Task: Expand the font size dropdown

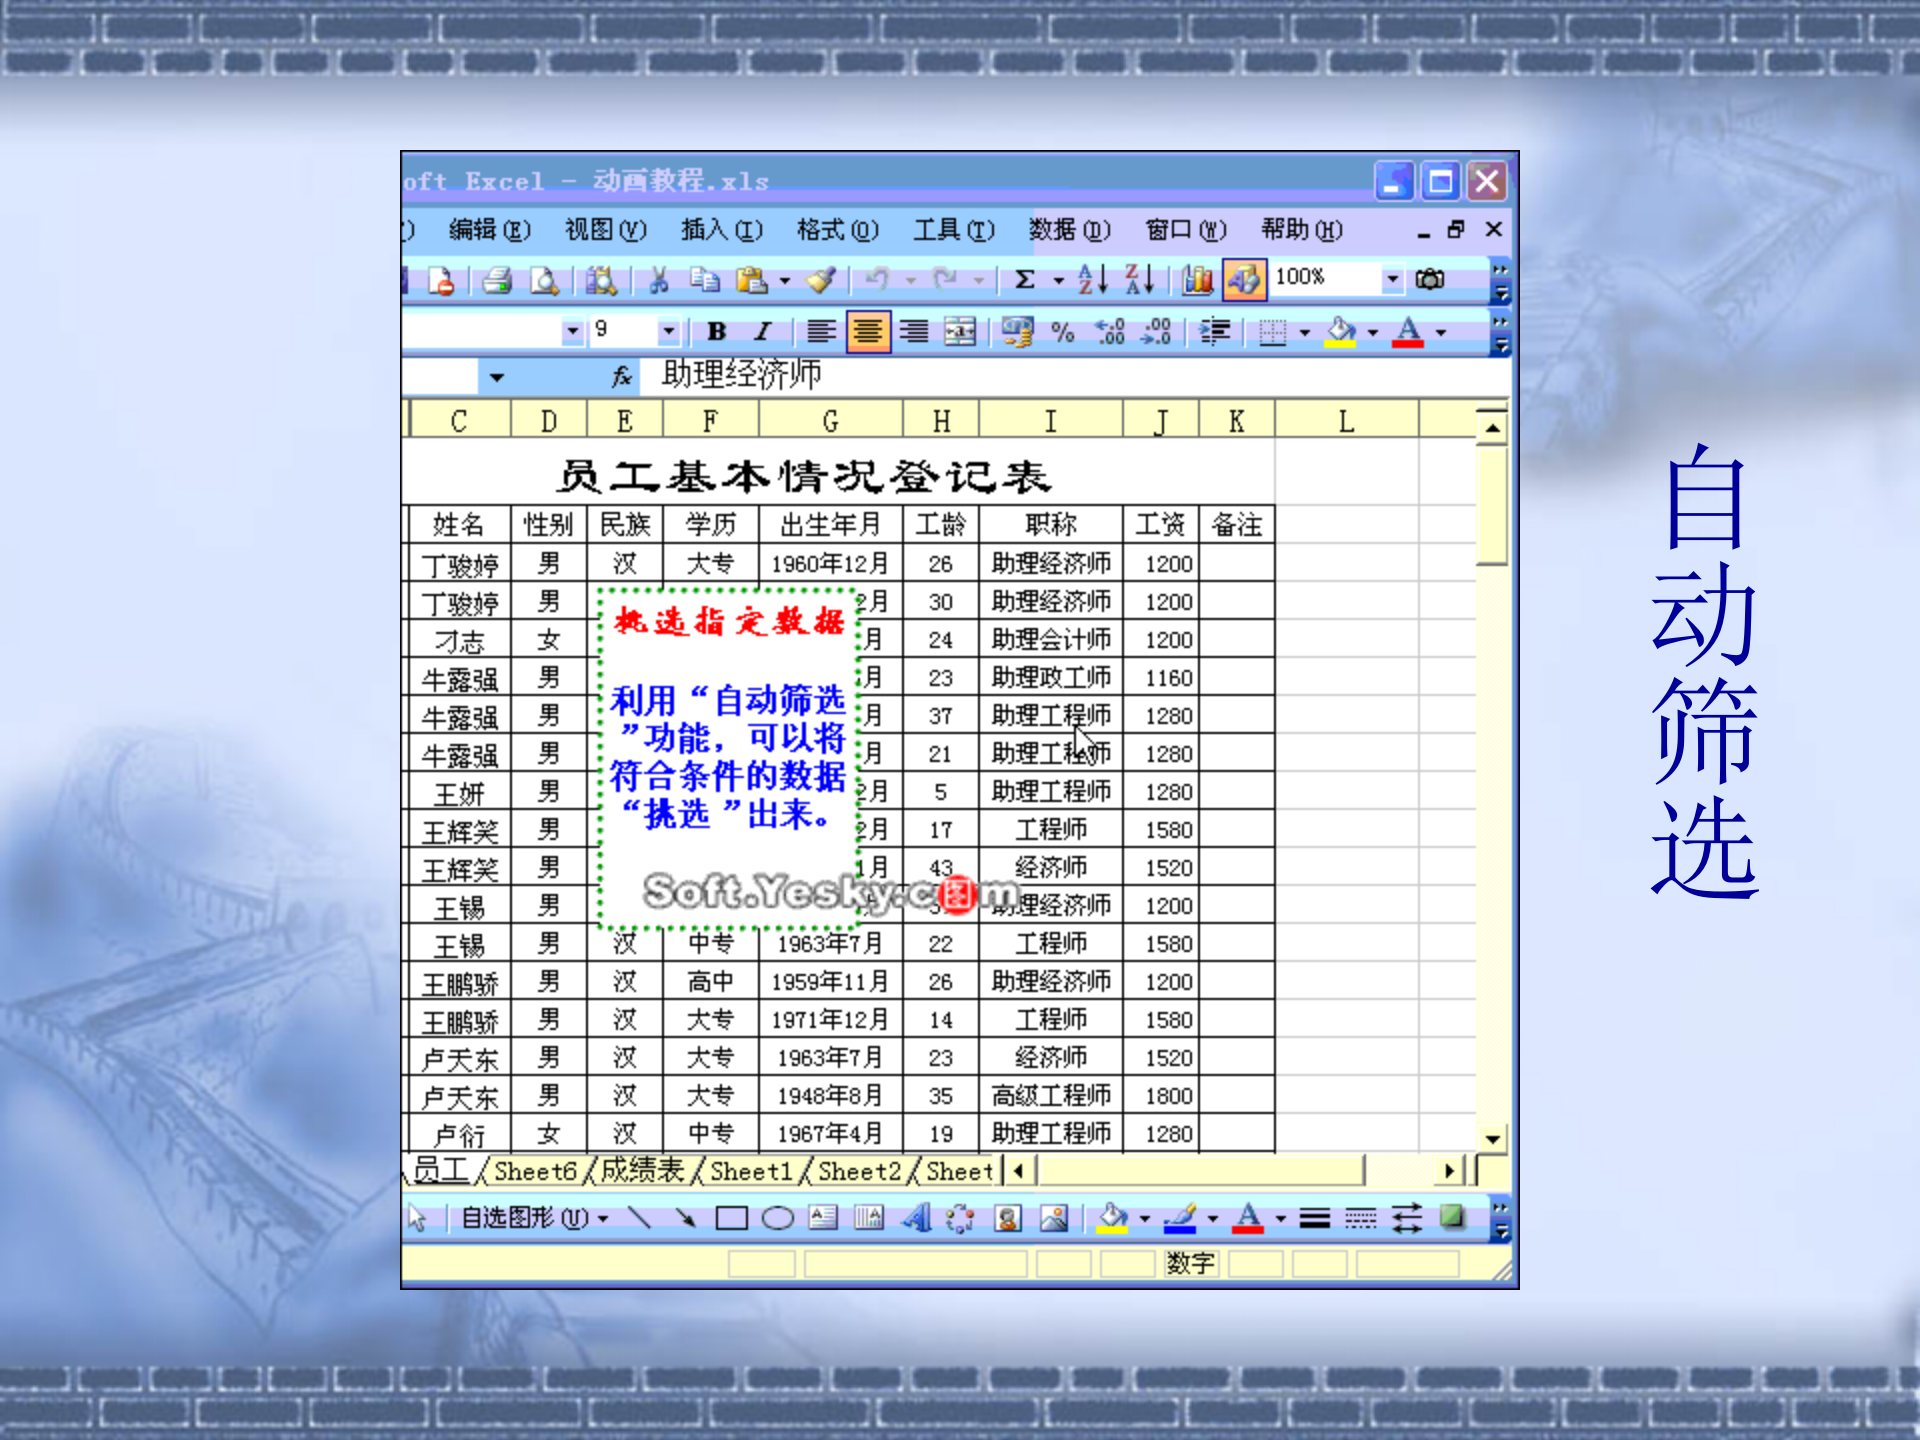Action: (668, 331)
